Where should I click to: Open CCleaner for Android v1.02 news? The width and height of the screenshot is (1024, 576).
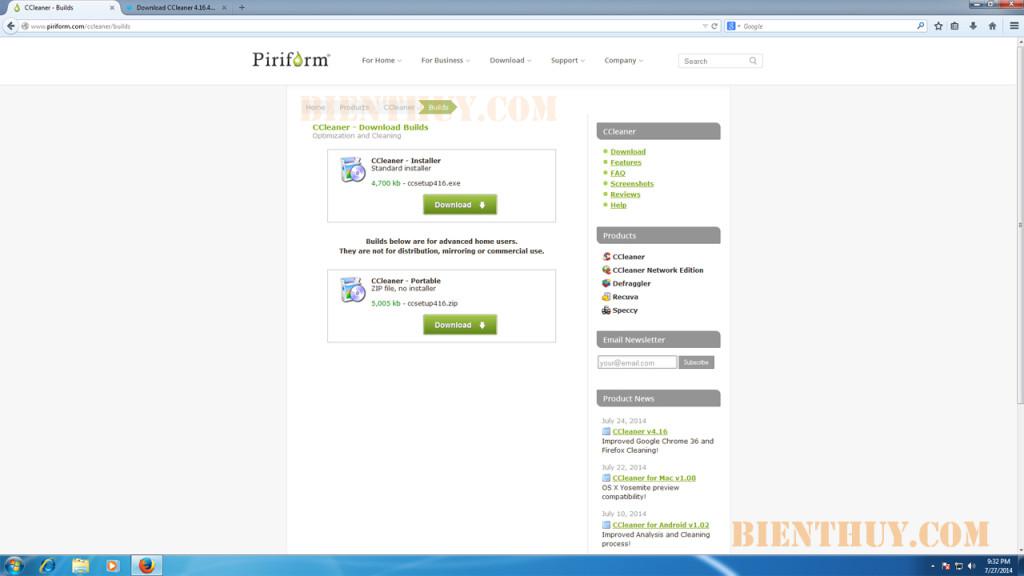pos(660,525)
